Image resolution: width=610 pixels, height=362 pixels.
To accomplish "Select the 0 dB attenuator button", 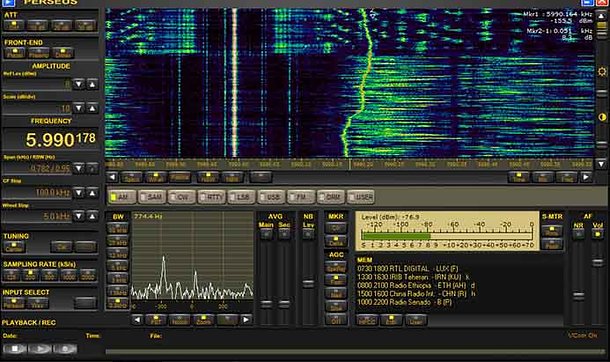I will [x=14, y=26].
